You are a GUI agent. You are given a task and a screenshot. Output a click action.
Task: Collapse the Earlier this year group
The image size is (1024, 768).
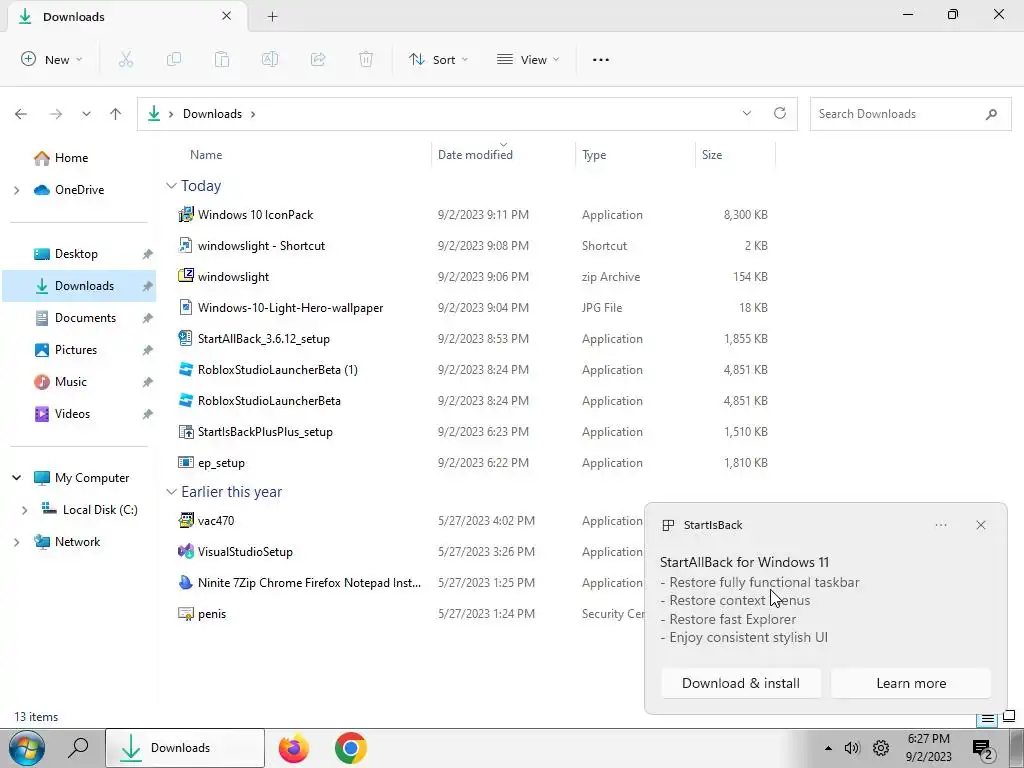click(x=171, y=492)
